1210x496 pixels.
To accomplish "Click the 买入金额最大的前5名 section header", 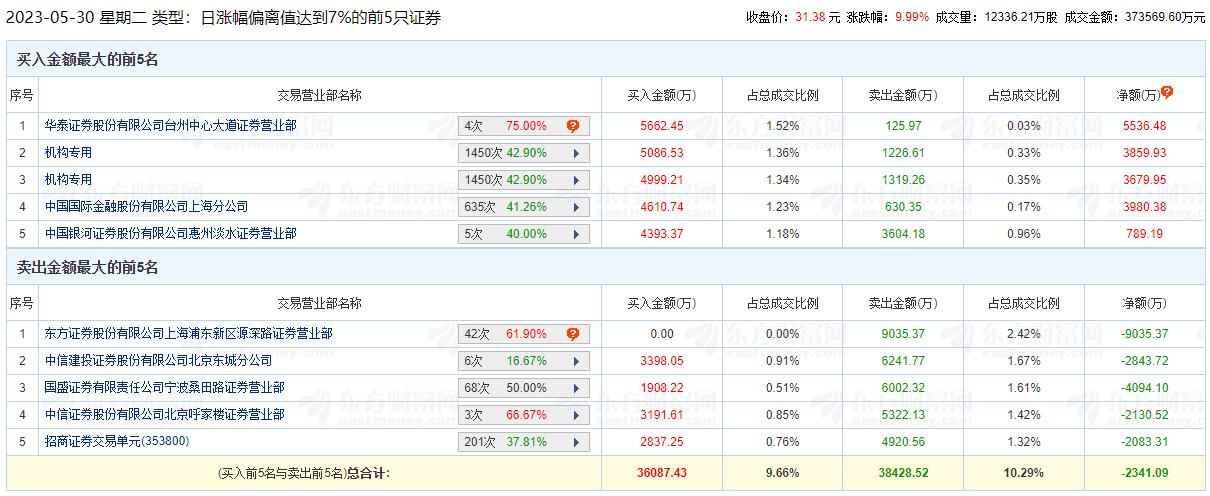I will pyautogui.click(x=88, y=60).
